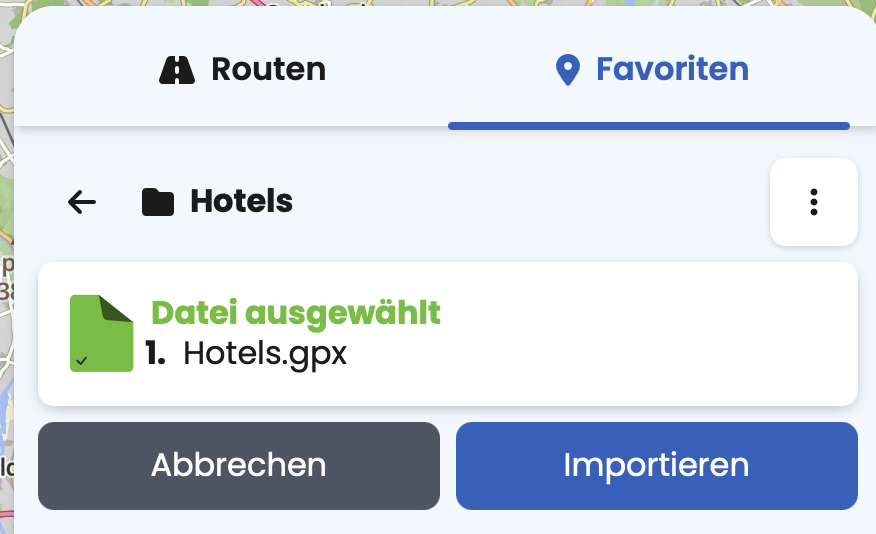Select the Favoriten tab label
Viewport: 876px width, 534px height.
coord(672,69)
